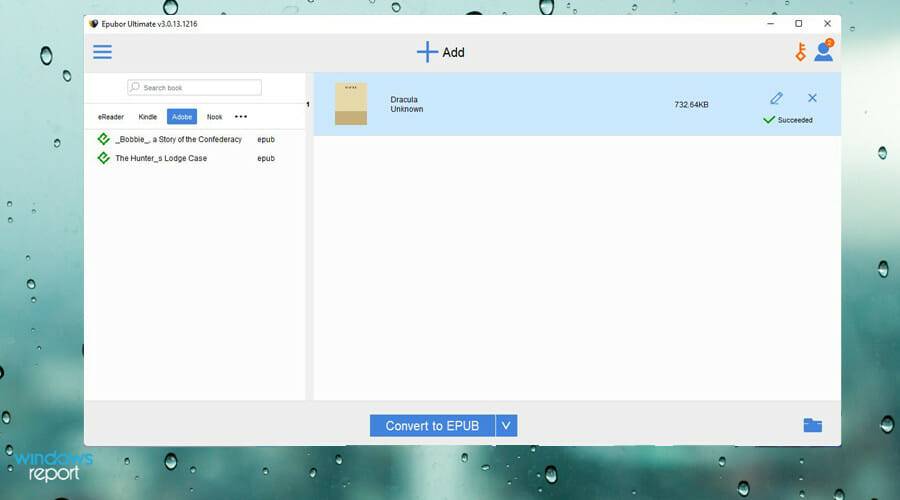Remove Dracula with the X icon
Screen dimensions: 900x500
pyautogui.click(x=812, y=98)
